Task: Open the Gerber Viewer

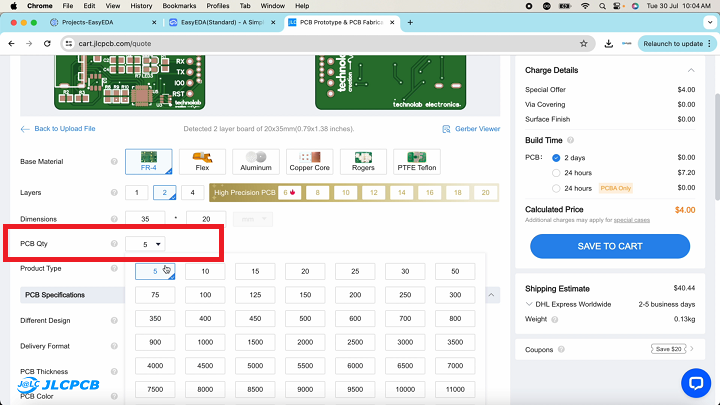Action: pos(471,129)
